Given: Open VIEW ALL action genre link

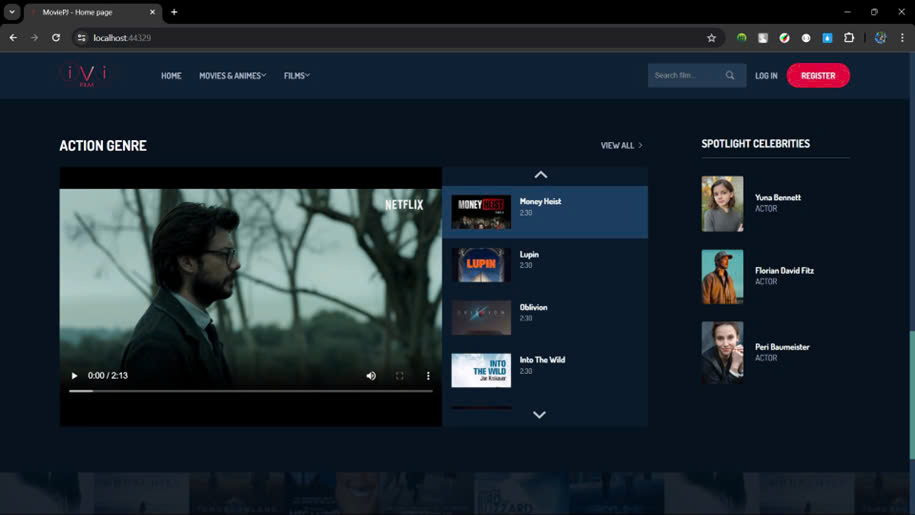Looking at the screenshot, I should click(621, 145).
